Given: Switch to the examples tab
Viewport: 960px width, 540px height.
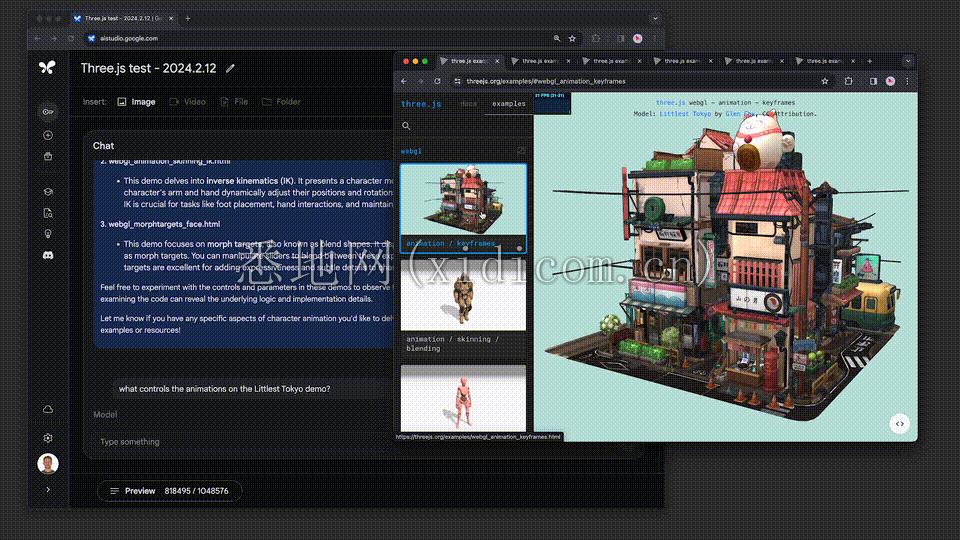Looking at the screenshot, I should pos(509,104).
